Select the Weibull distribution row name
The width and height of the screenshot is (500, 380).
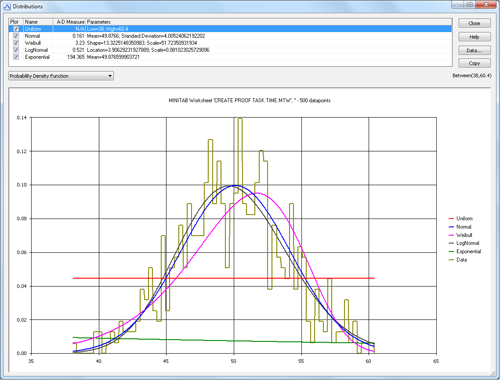(33, 43)
